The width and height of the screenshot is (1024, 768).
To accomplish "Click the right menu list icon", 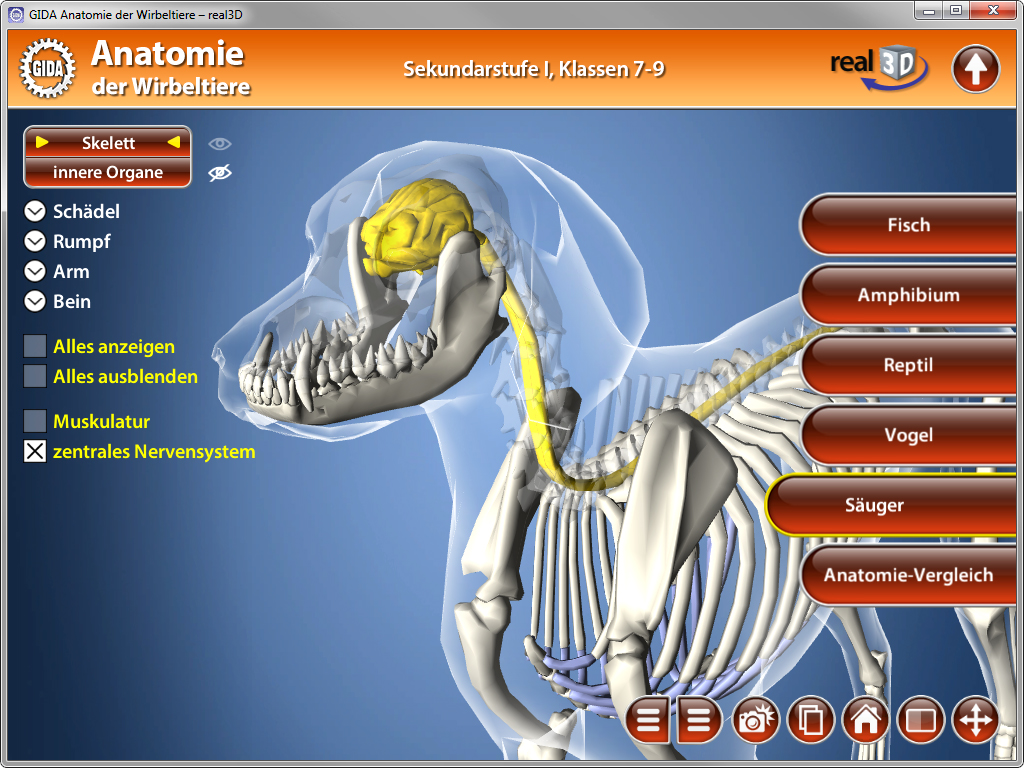I will [700, 720].
